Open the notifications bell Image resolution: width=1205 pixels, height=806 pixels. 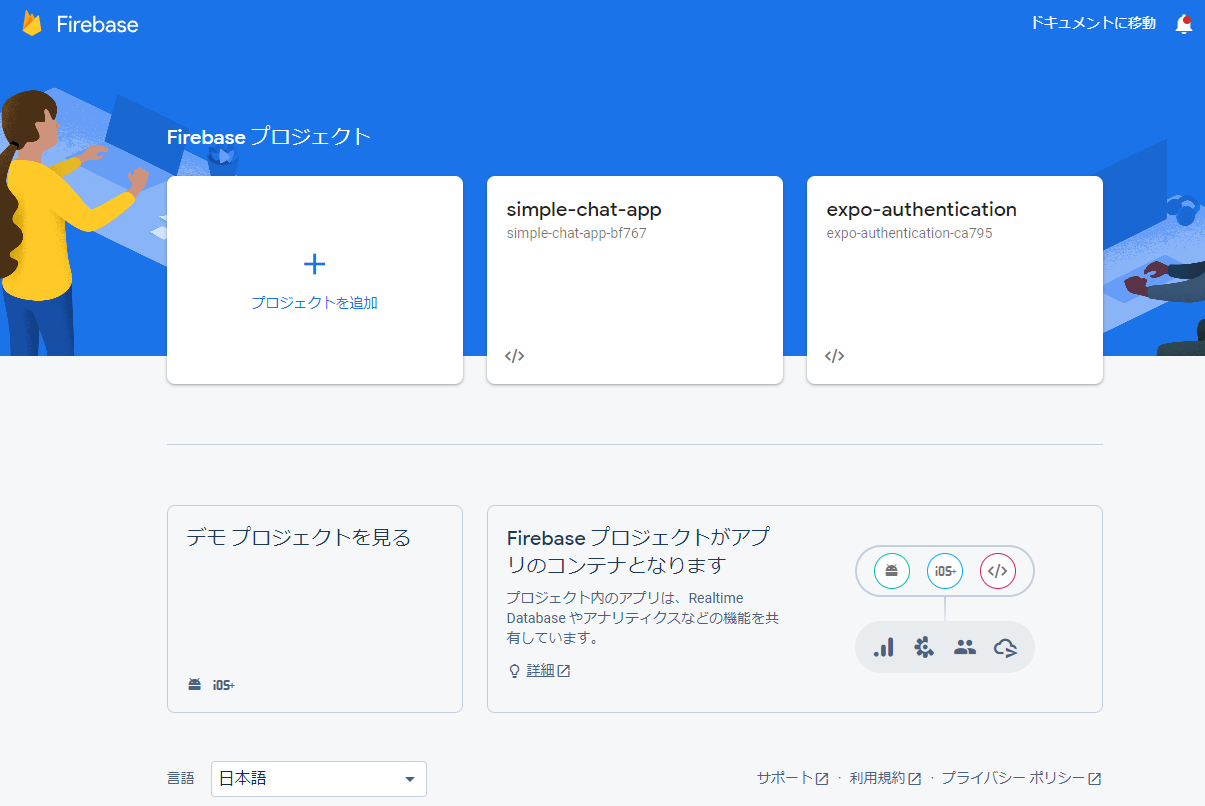[x=1184, y=22]
